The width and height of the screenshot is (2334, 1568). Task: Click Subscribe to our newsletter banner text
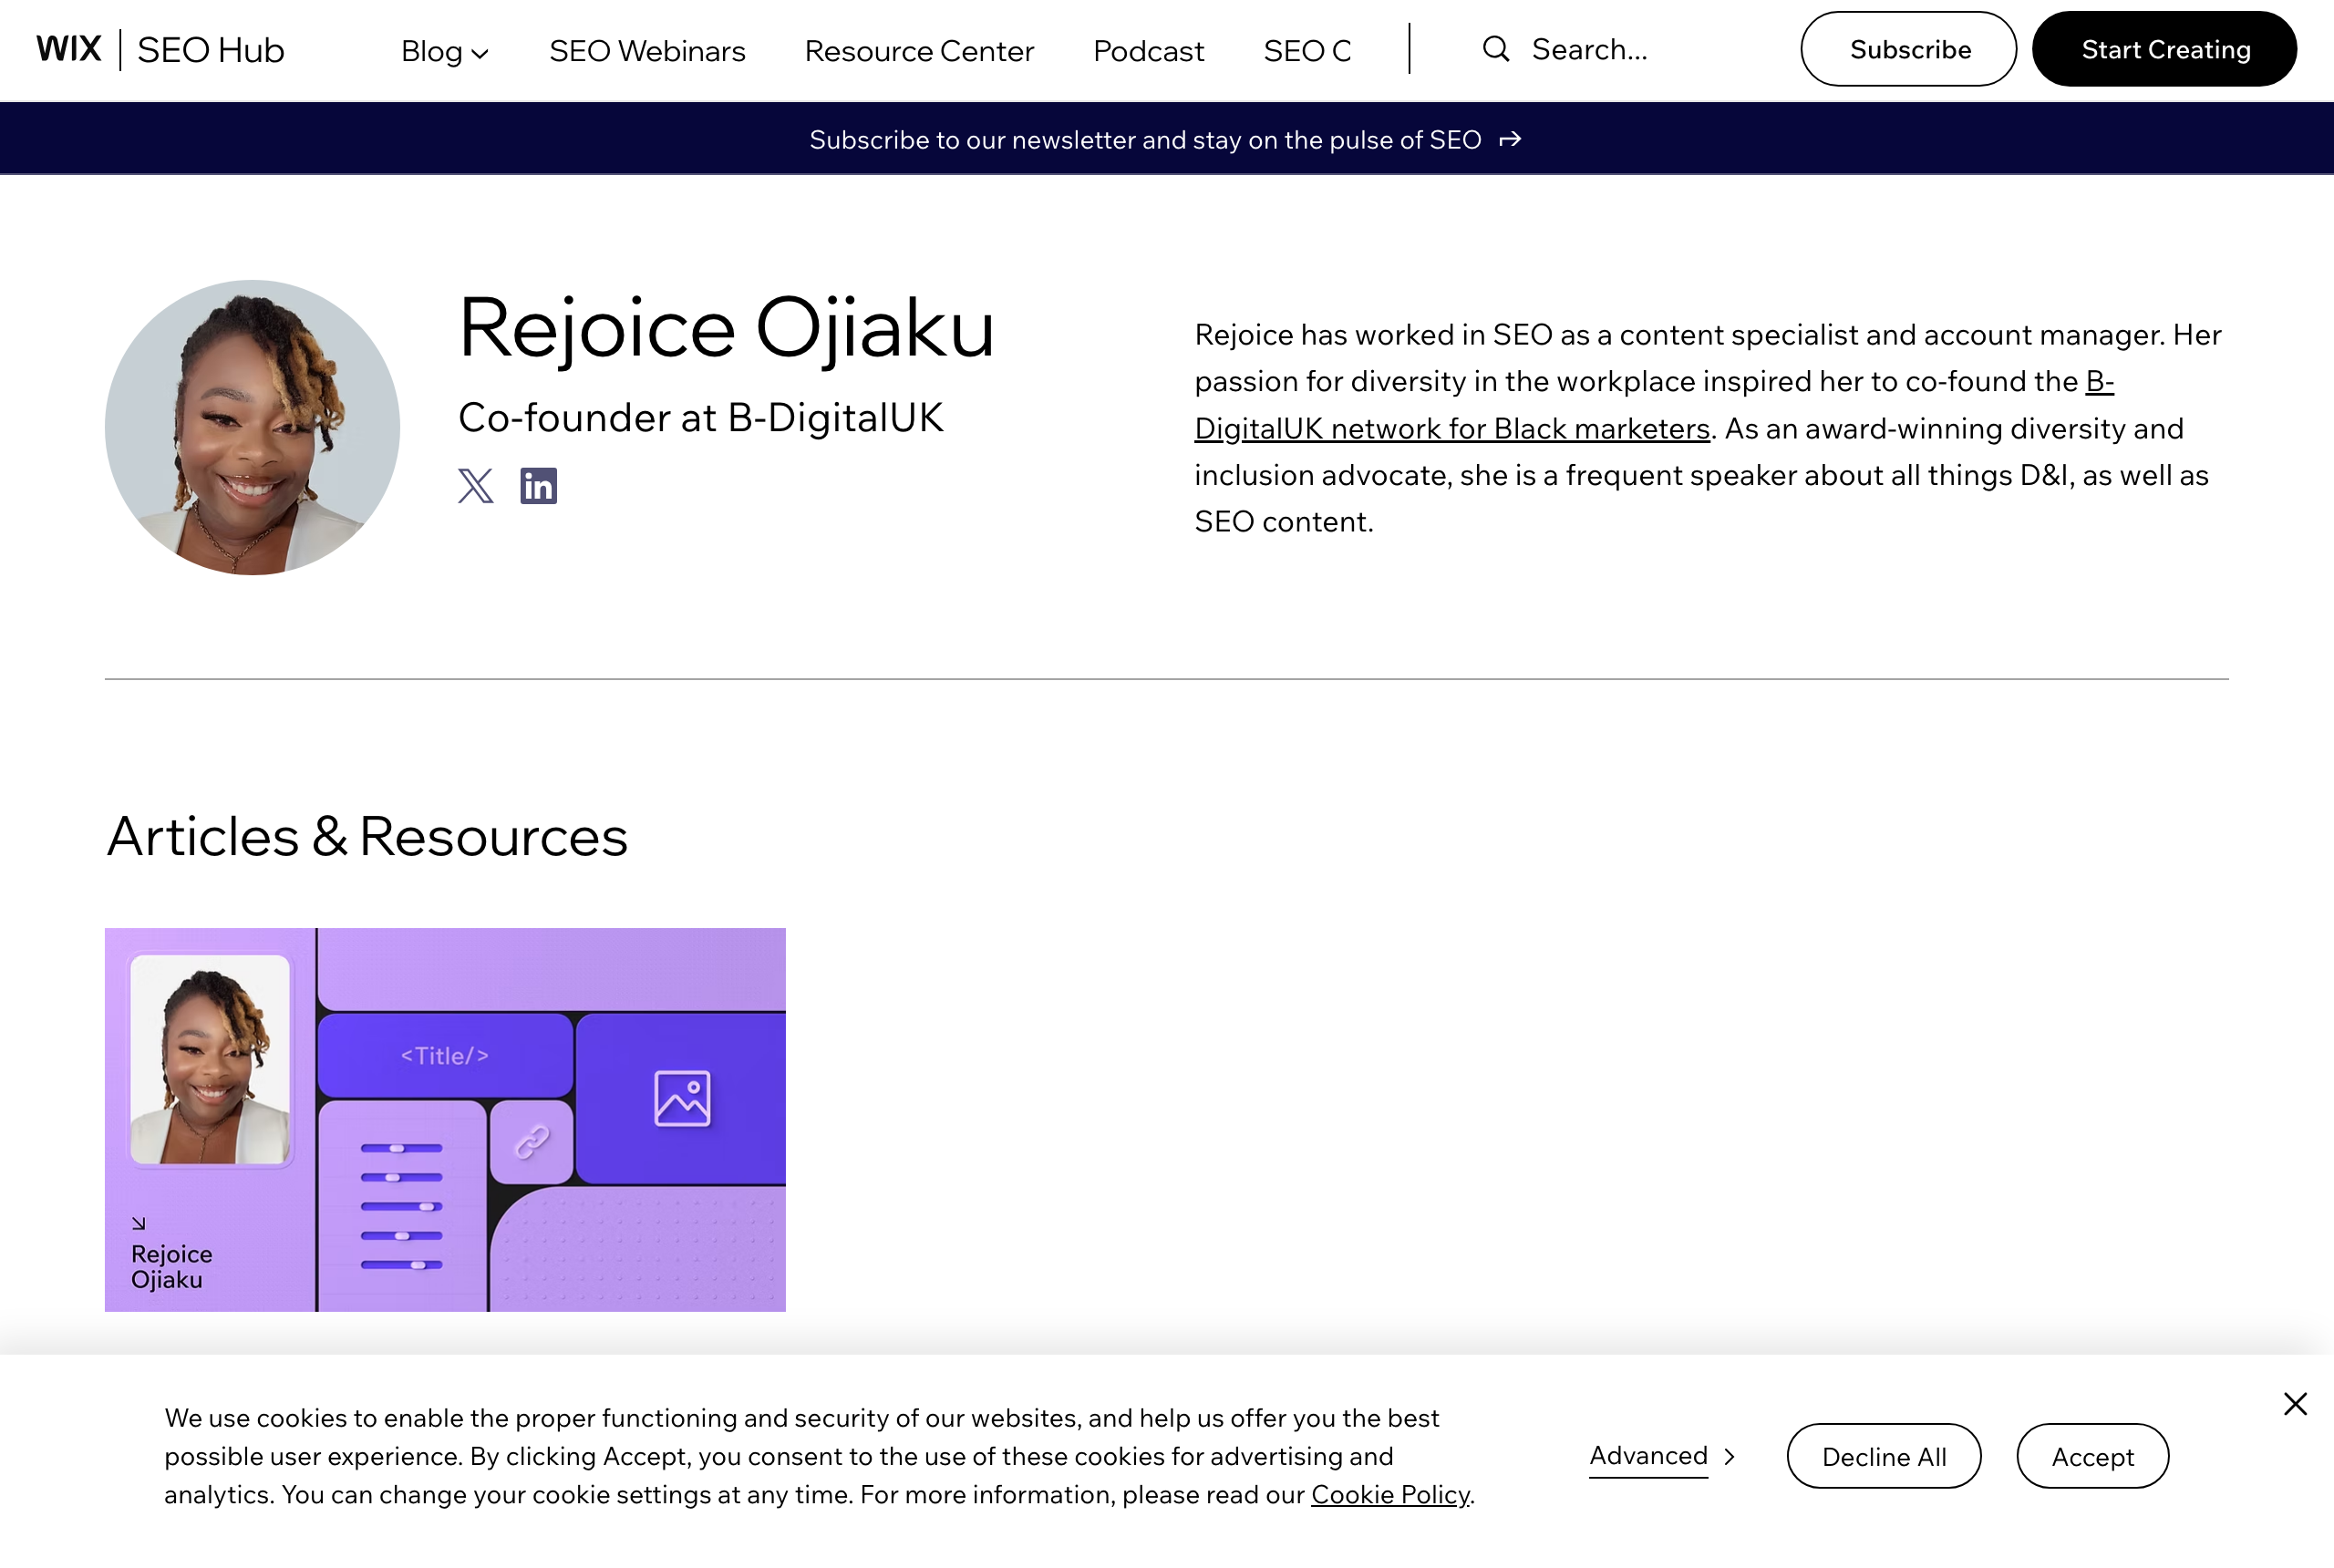(x=1145, y=140)
